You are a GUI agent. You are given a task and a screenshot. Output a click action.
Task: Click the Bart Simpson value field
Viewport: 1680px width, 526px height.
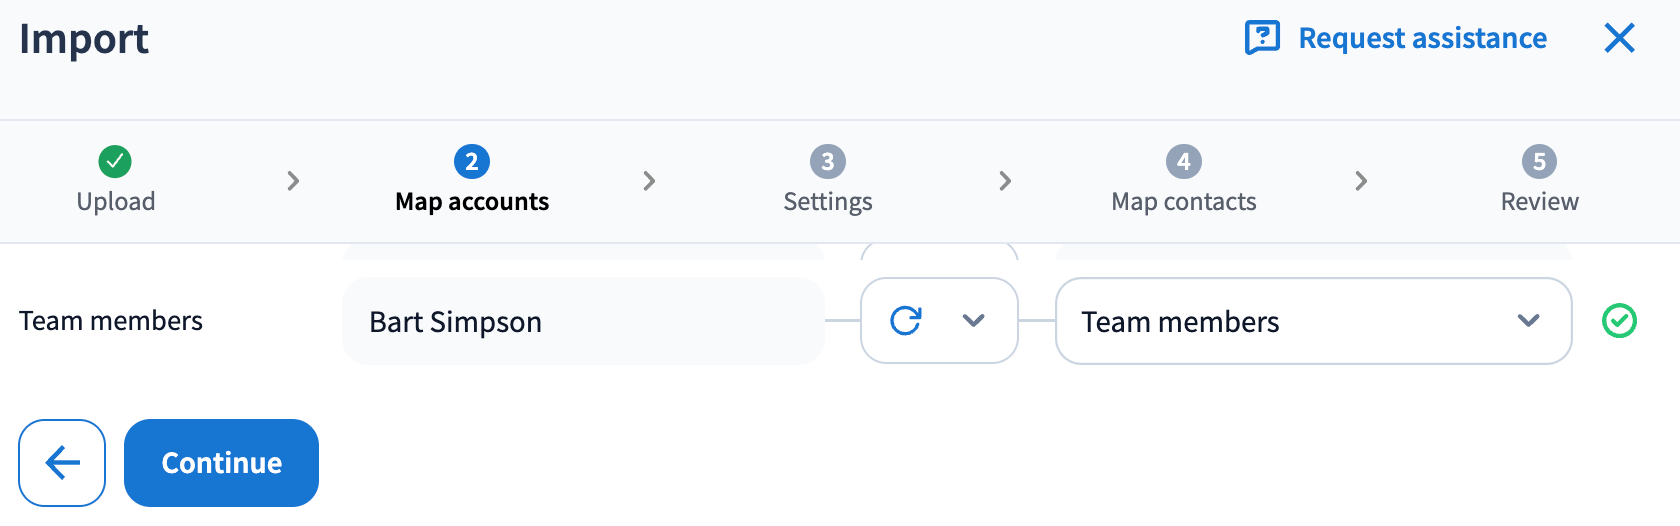point(583,321)
